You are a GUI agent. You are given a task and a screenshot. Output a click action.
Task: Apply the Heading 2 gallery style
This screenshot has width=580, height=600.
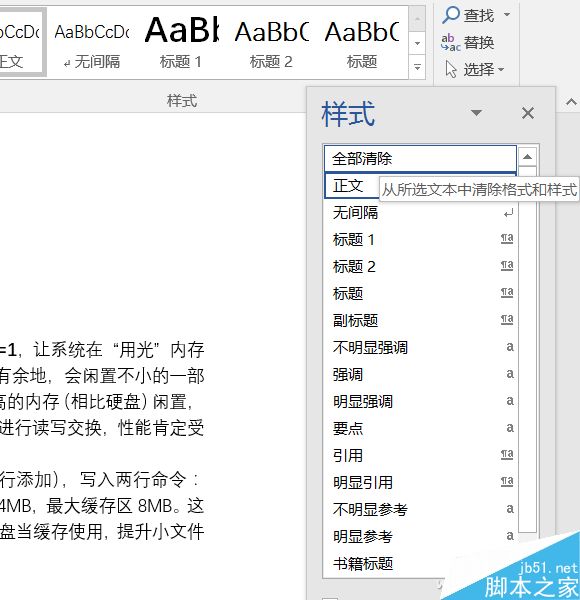click(x=271, y=43)
